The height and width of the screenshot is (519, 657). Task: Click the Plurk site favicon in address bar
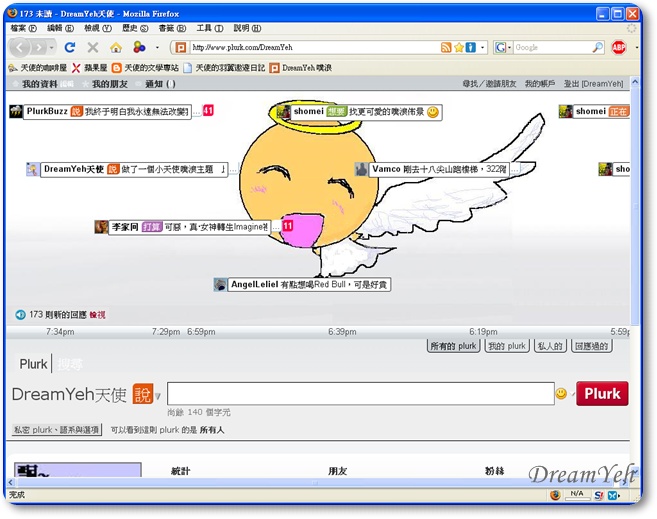(x=181, y=47)
